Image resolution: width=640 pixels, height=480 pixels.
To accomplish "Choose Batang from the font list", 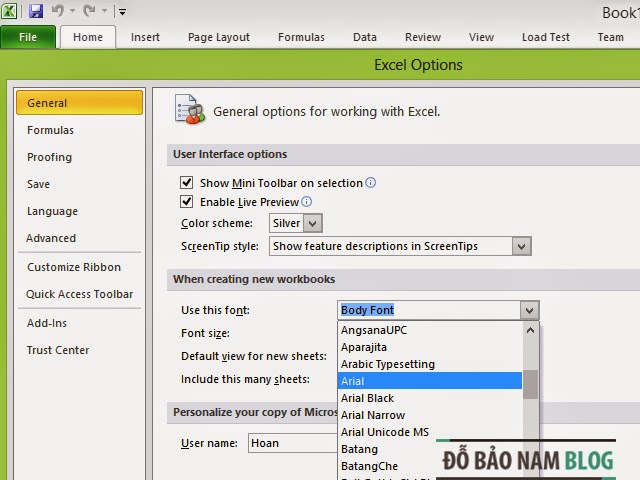I will 430,449.
